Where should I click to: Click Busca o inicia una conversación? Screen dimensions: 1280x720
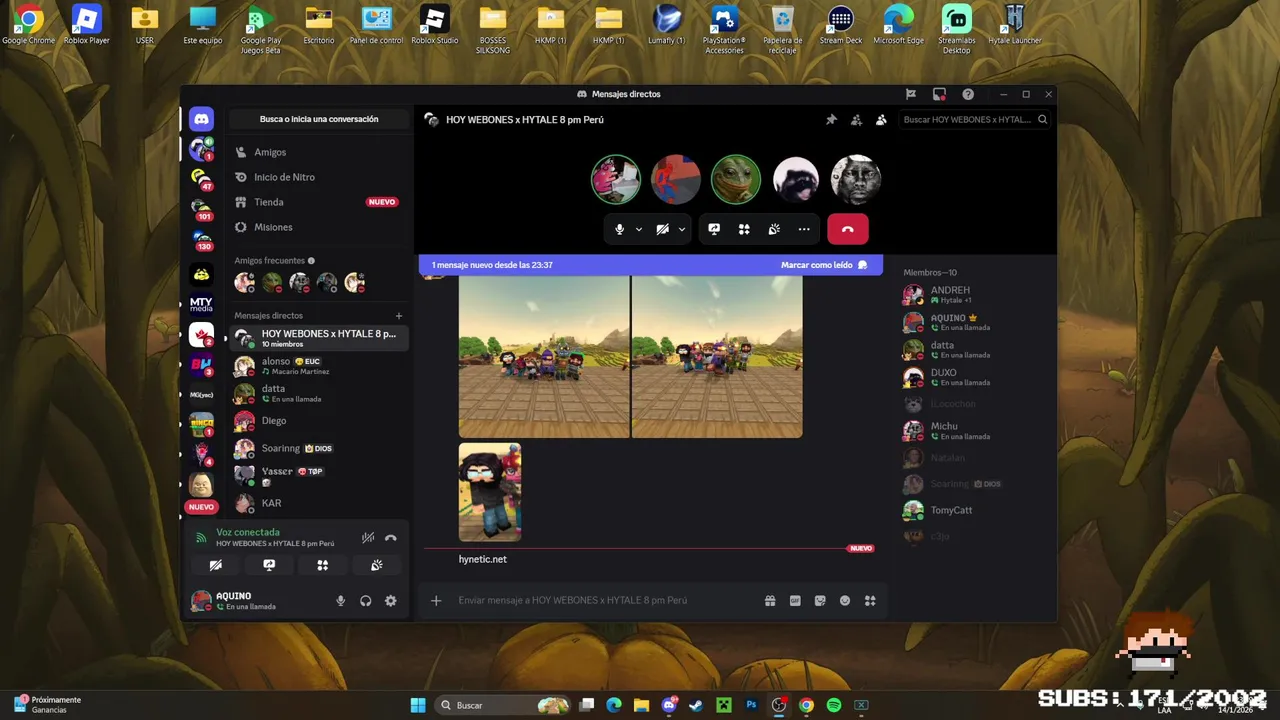click(319, 119)
